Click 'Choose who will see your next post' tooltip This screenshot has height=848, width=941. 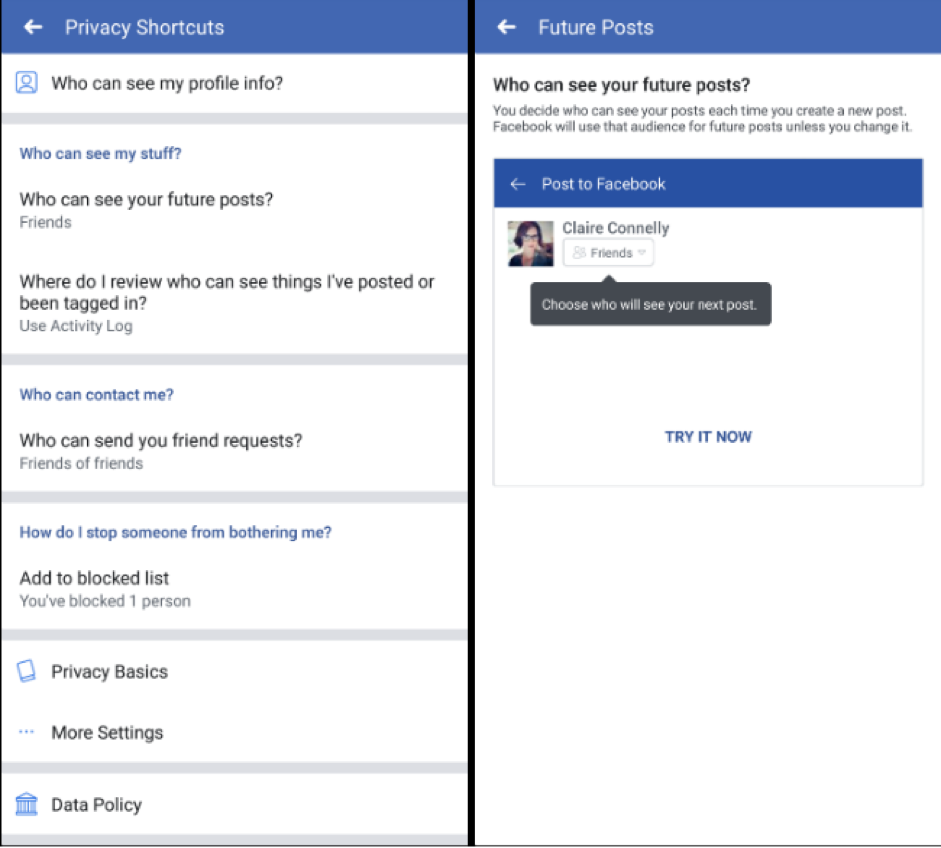click(650, 305)
